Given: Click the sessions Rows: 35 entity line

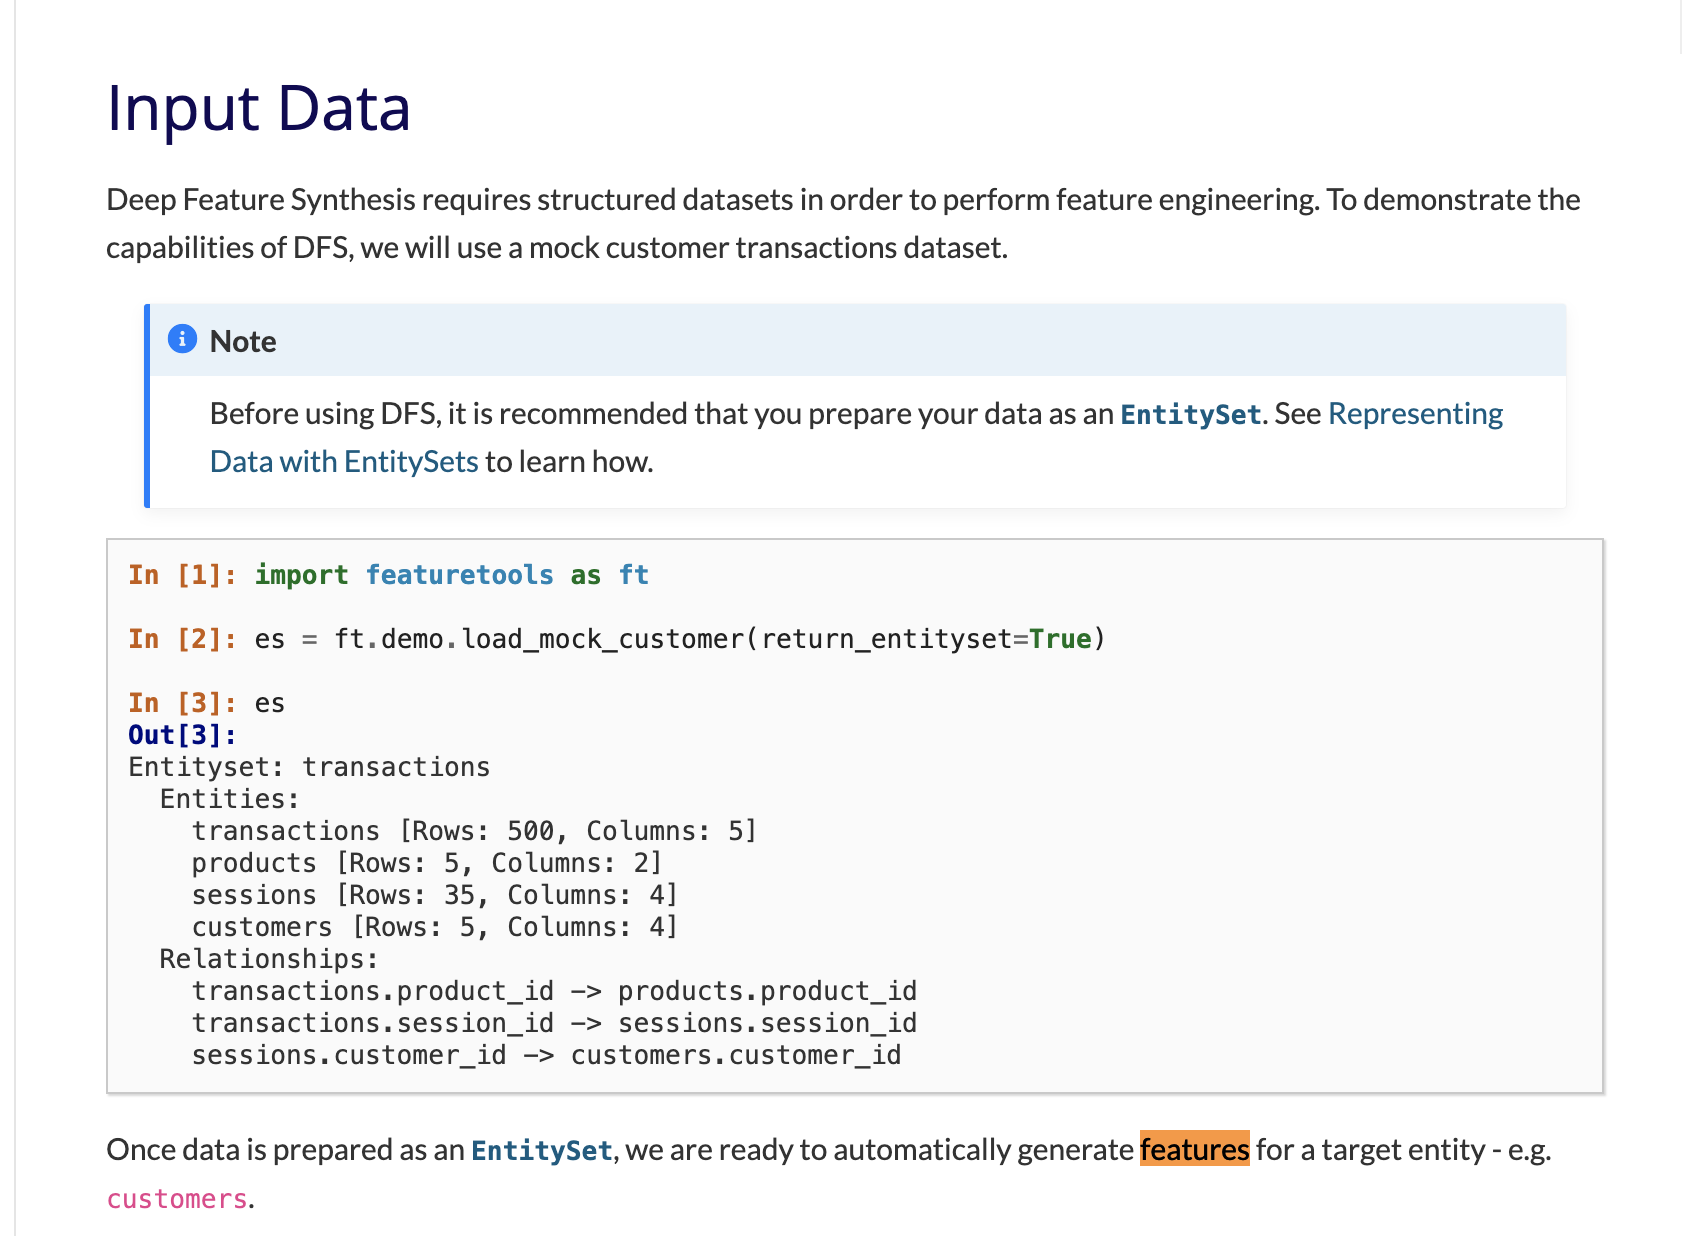Looking at the screenshot, I should coord(434,895).
